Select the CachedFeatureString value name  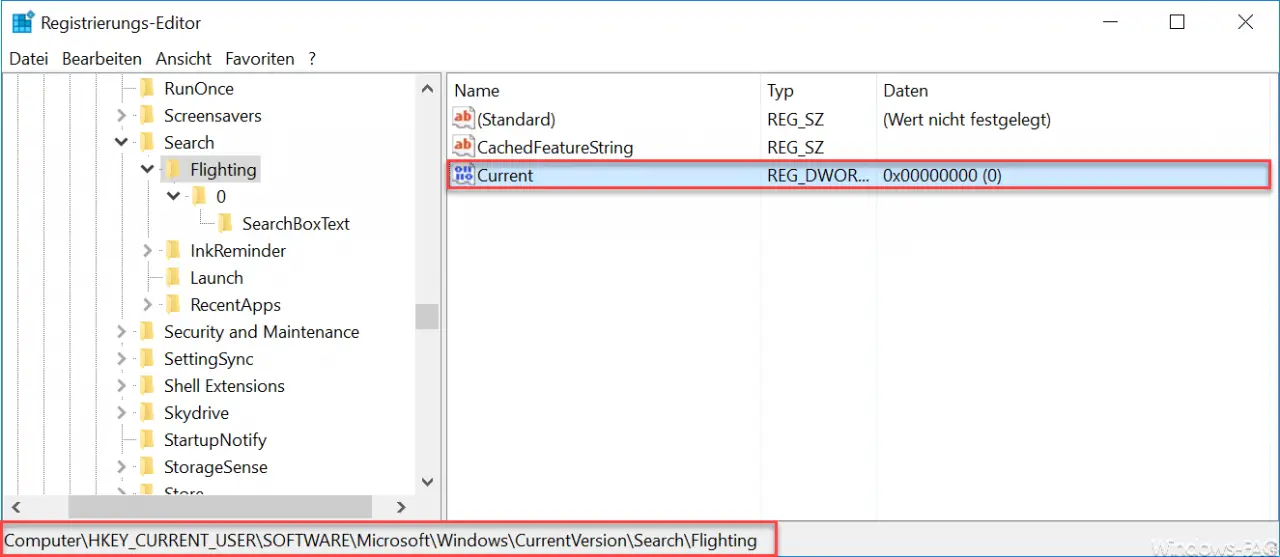tap(555, 147)
